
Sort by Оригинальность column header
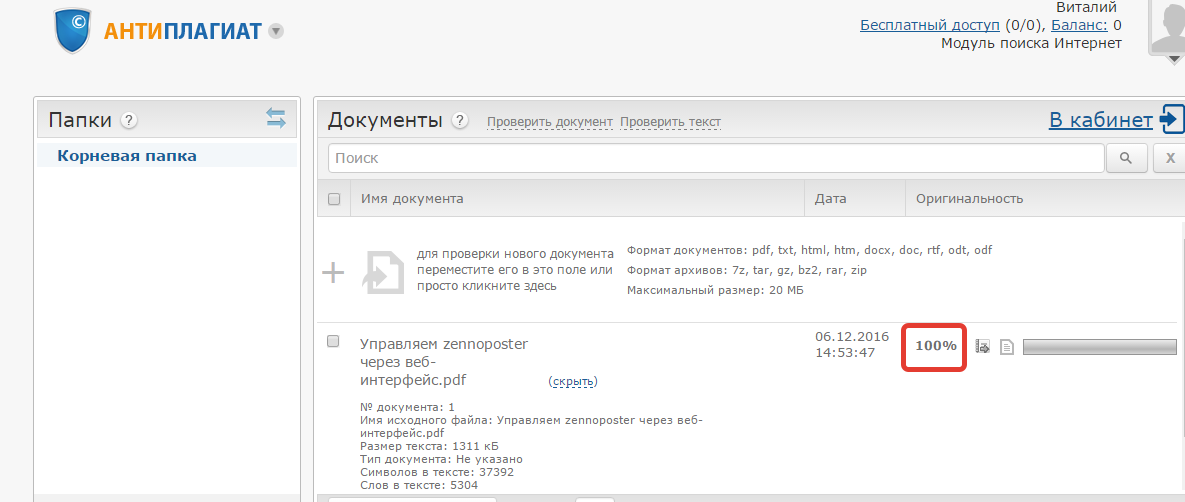click(970, 199)
